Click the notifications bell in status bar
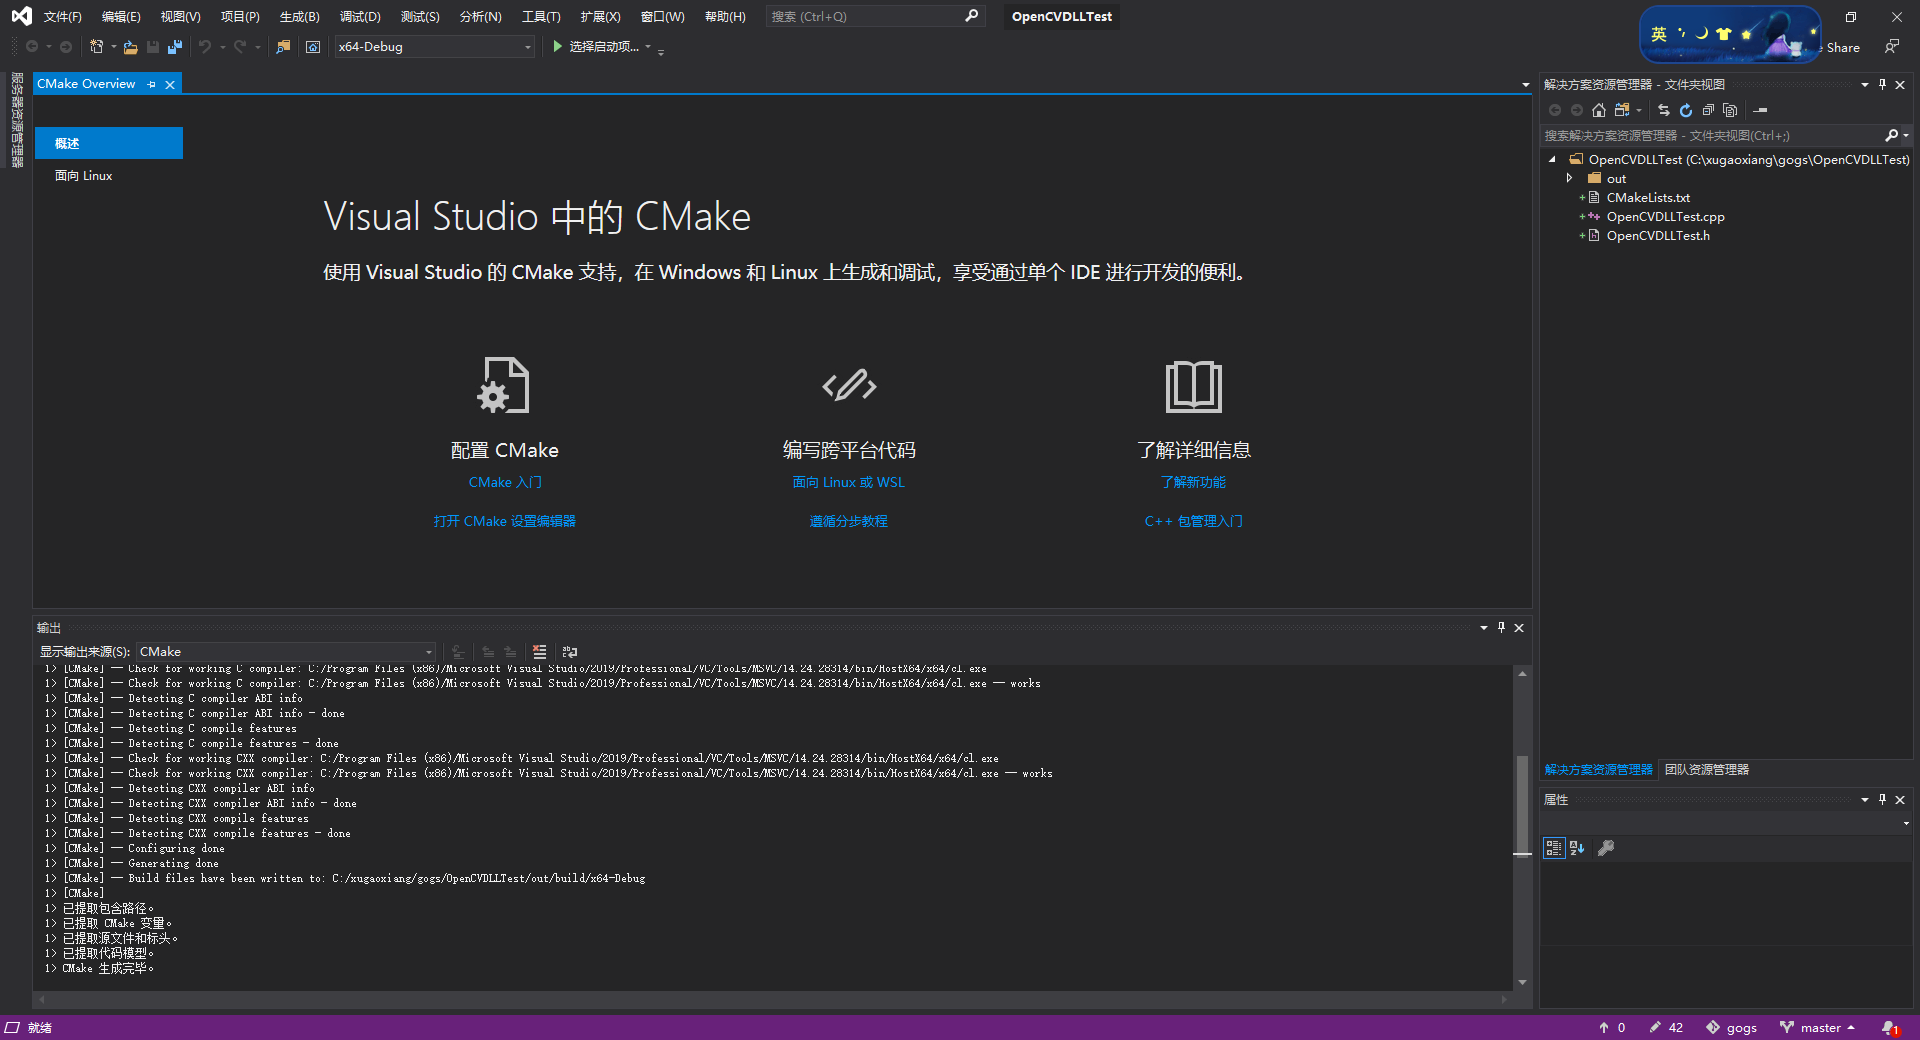Image resolution: width=1920 pixels, height=1040 pixels. (x=1889, y=1027)
